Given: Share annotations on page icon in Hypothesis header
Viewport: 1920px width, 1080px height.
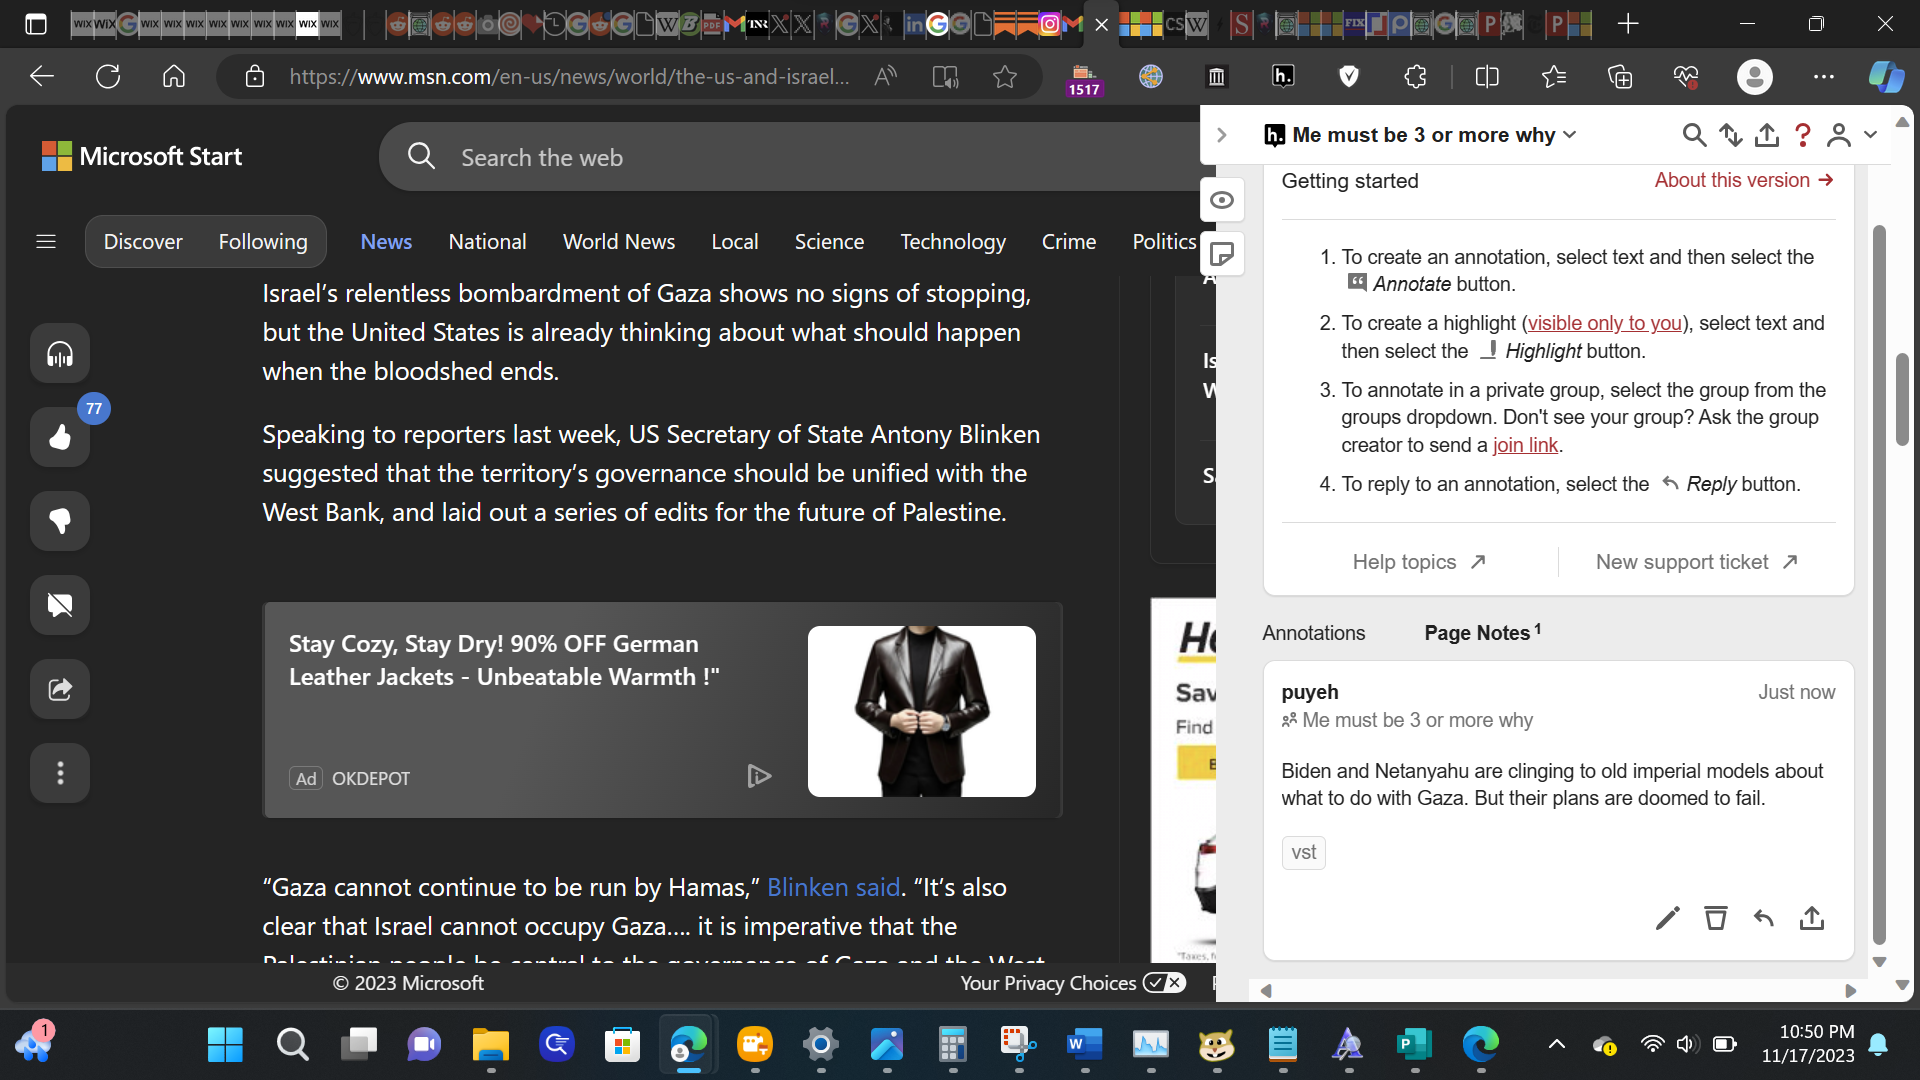Looking at the screenshot, I should (1767, 135).
